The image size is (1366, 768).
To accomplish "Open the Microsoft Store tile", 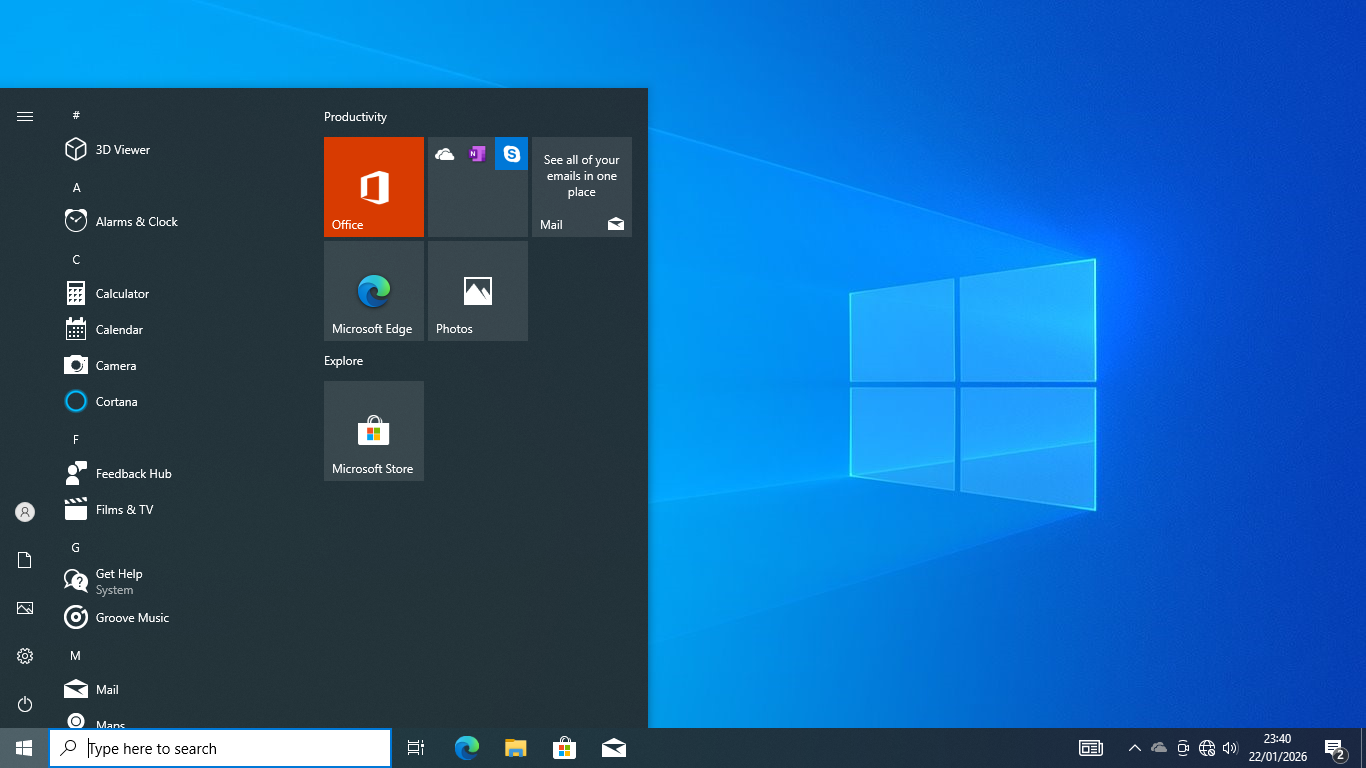I will pos(374,431).
